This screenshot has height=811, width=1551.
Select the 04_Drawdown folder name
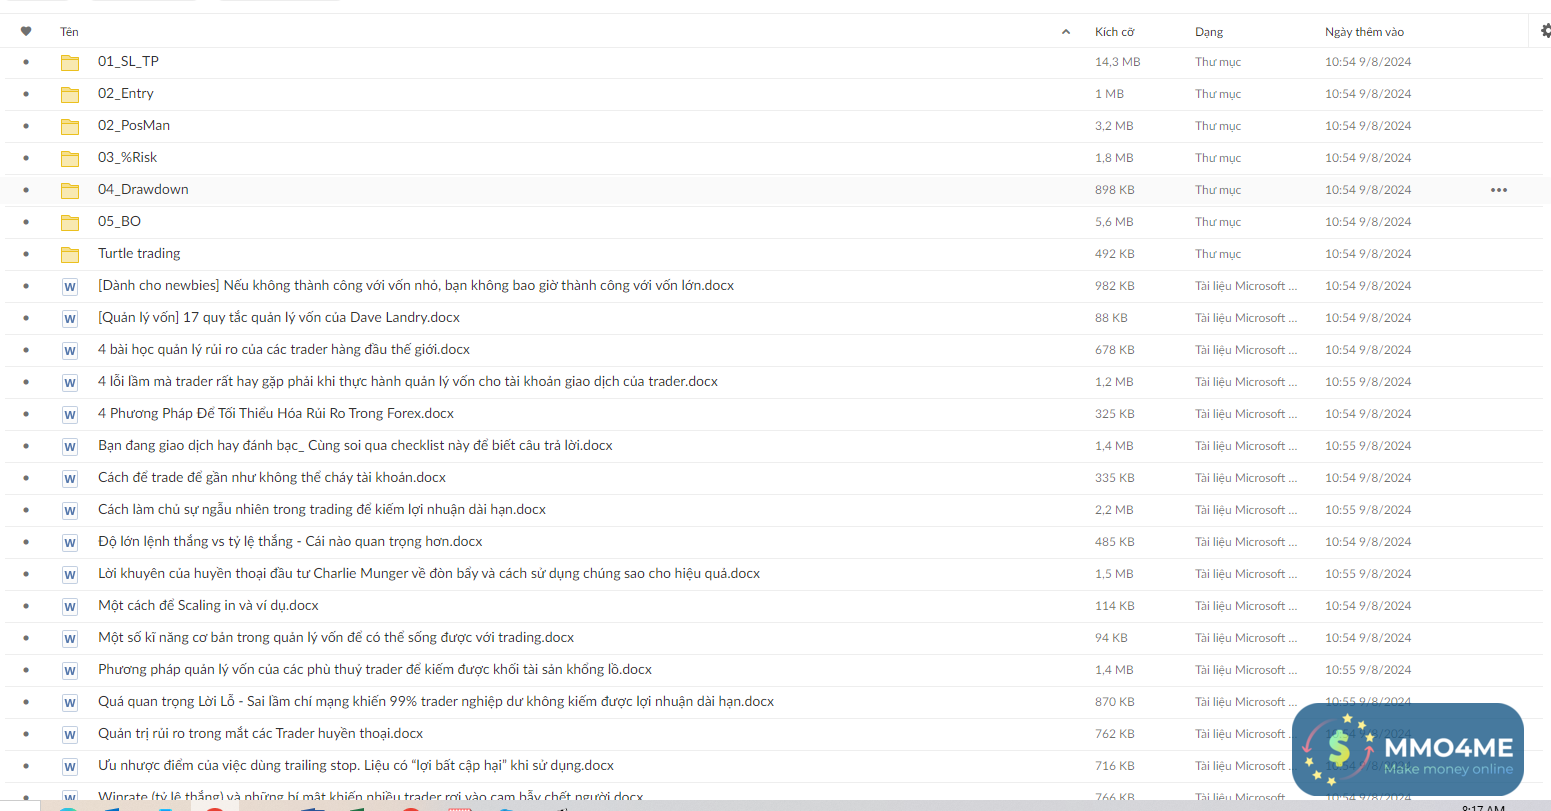[143, 189]
